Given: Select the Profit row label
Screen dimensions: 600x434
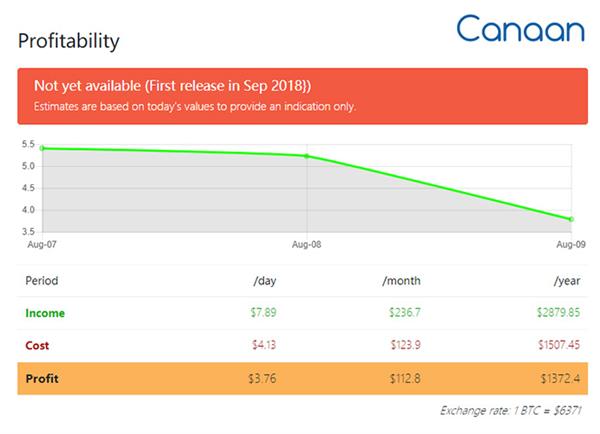Looking at the screenshot, I should coord(41,376).
